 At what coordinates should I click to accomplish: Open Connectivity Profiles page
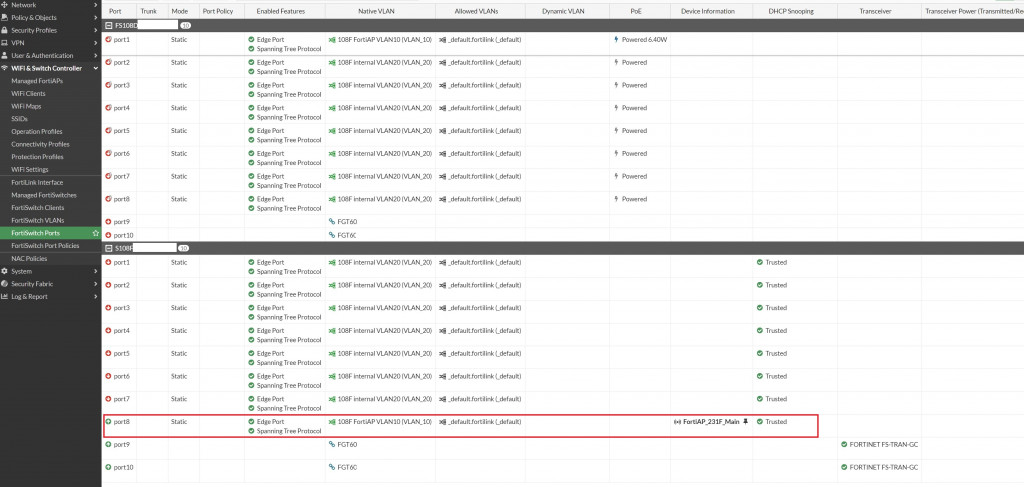pyautogui.click(x=40, y=144)
